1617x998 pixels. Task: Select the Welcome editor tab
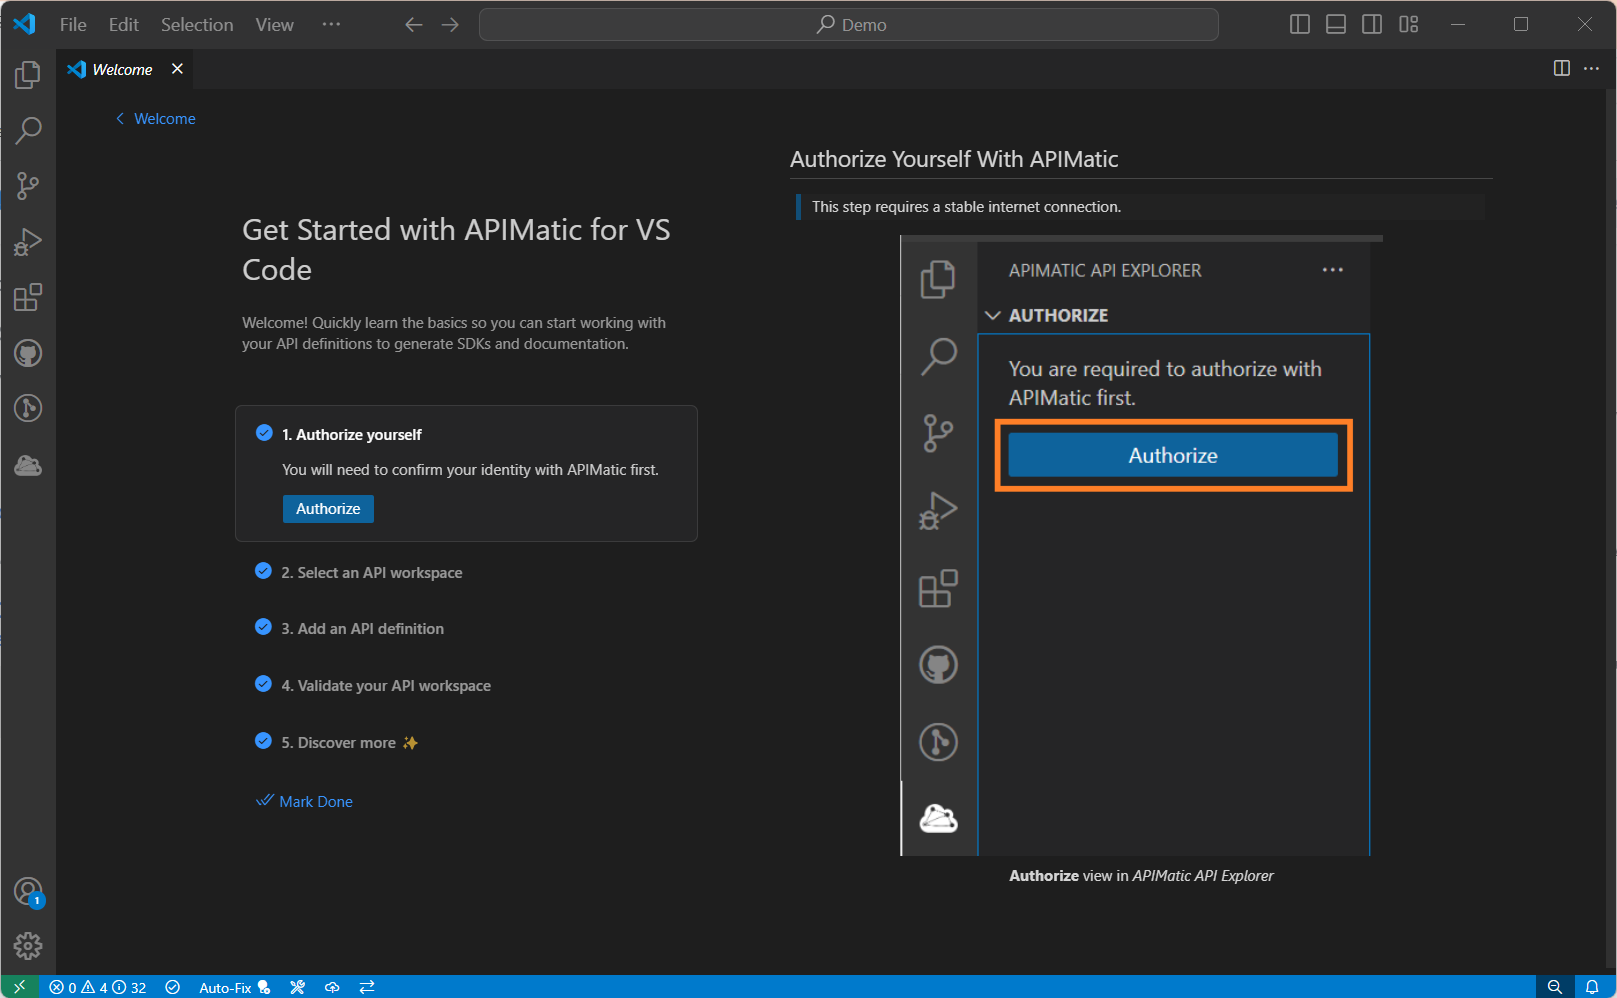(x=125, y=69)
